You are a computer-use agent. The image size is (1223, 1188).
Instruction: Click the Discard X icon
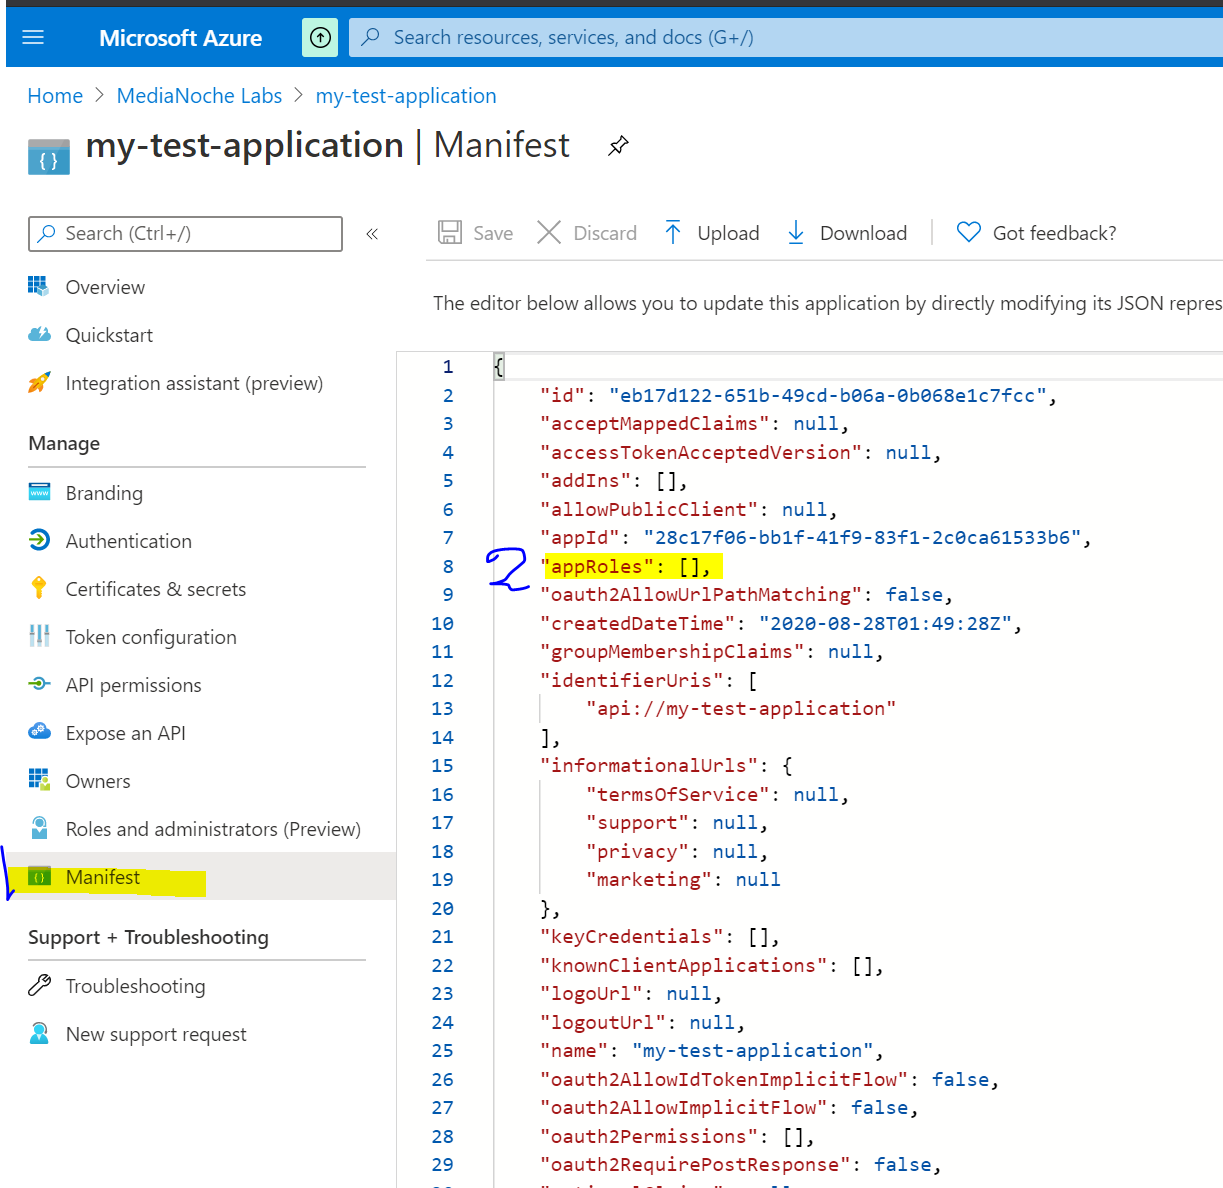click(549, 233)
